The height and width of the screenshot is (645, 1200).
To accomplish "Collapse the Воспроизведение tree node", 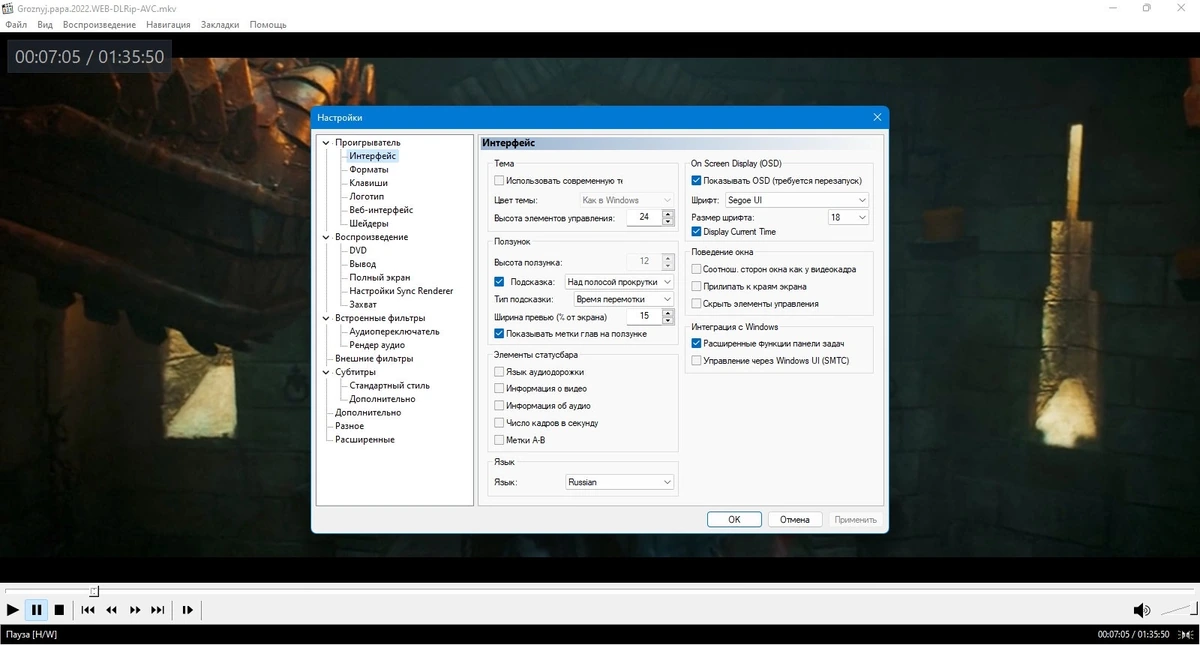I will (326, 237).
